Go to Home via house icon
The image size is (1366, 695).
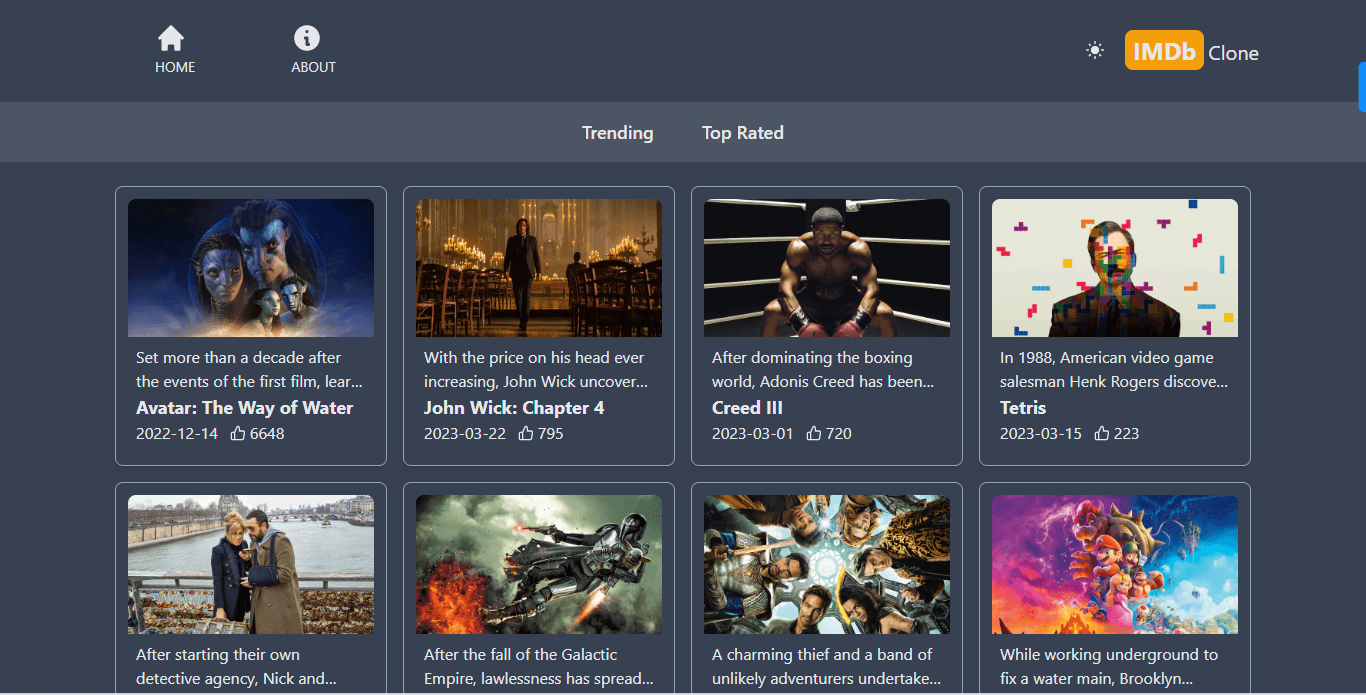tap(171, 38)
